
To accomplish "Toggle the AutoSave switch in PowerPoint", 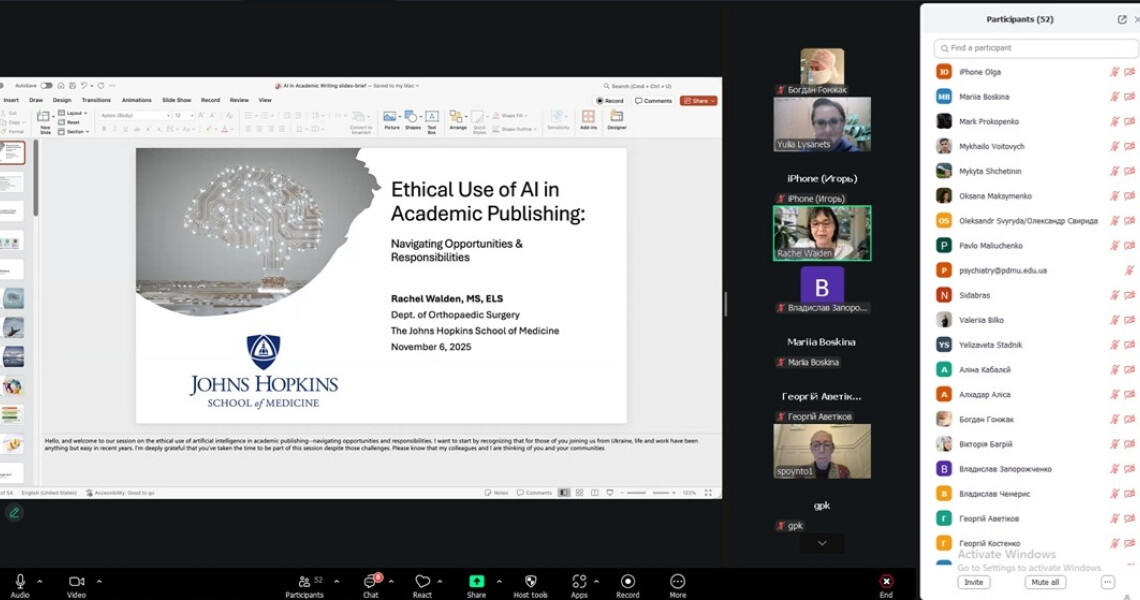I will point(46,86).
